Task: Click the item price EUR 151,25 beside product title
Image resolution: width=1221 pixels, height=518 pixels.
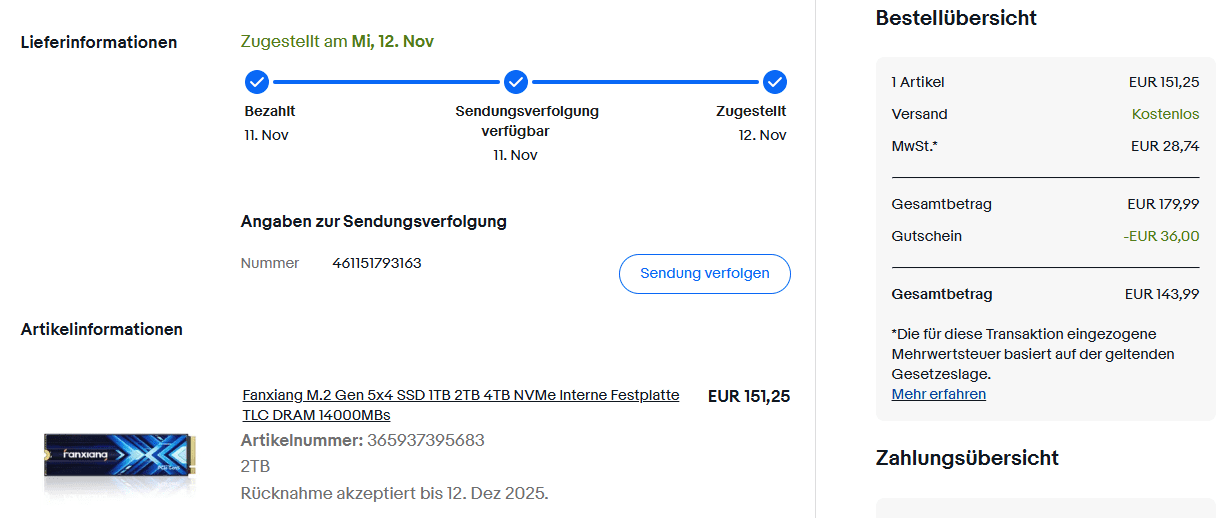Action: click(x=748, y=396)
